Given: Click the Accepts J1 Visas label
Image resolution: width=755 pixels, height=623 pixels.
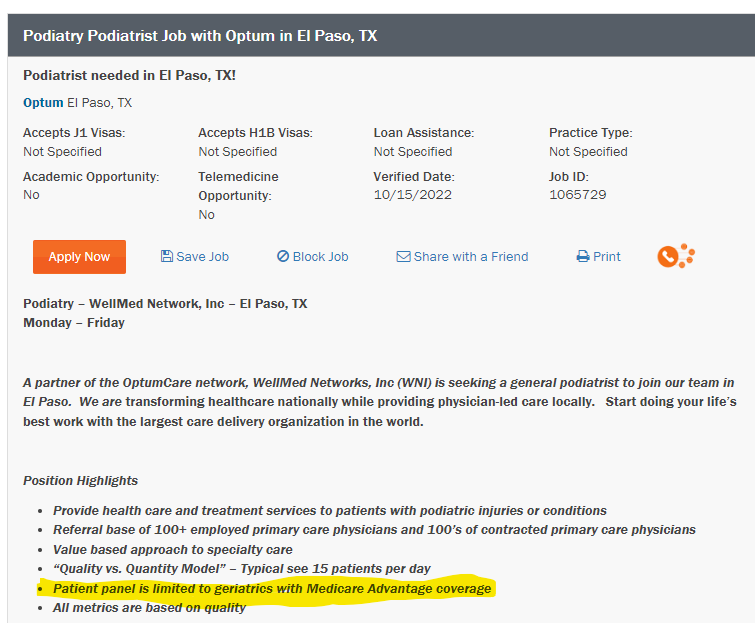Looking at the screenshot, I should pyautogui.click(x=74, y=132).
